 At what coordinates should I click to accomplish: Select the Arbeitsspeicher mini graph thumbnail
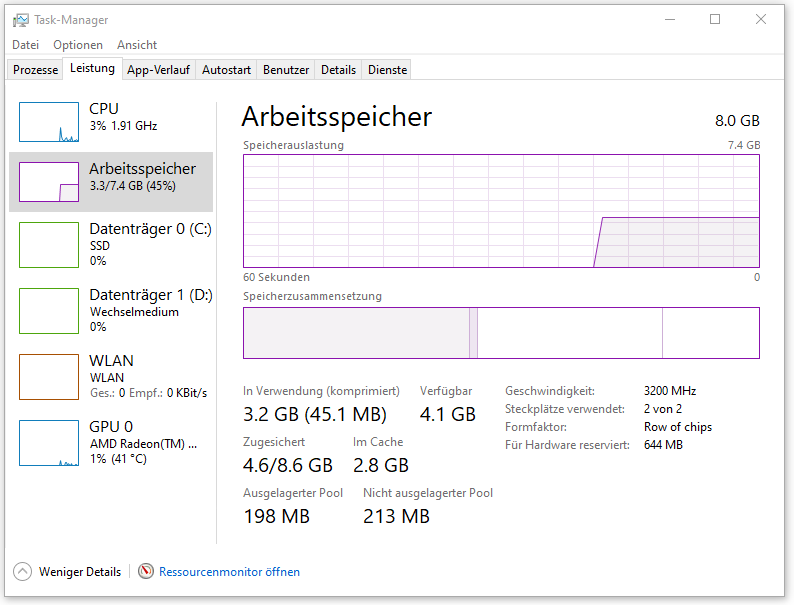49,182
